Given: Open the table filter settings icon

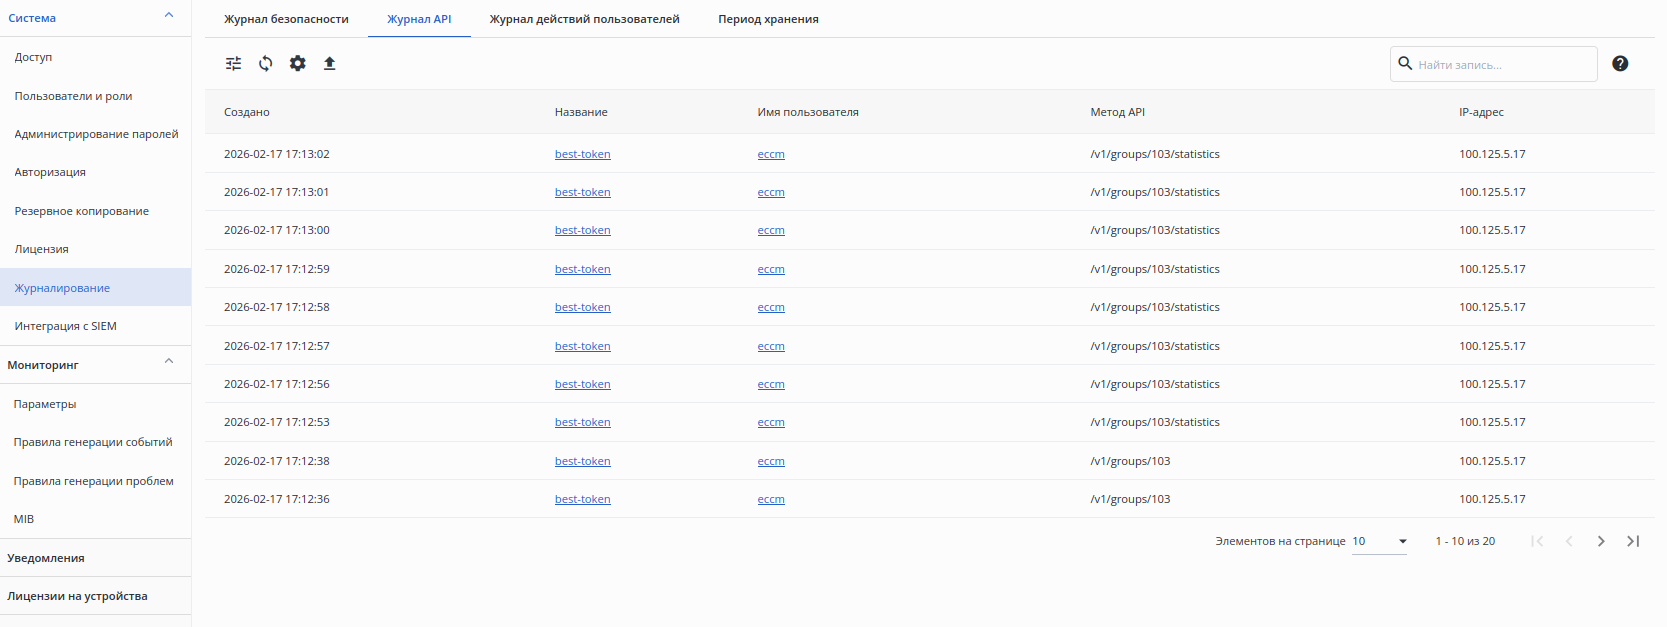Looking at the screenshot, I should tap(234, 63).
